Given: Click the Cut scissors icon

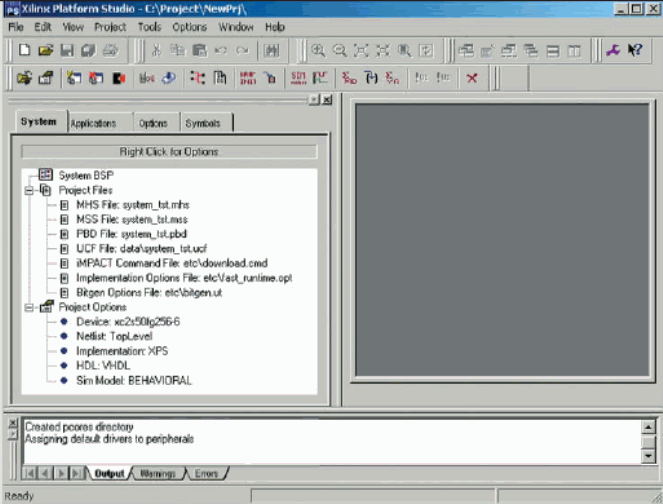Looking at the screenshot, I should click(x=155, y=50).
